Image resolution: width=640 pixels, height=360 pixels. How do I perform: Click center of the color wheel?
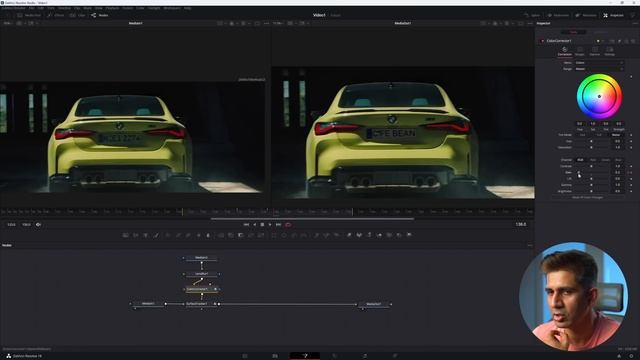tap(599, 96)
